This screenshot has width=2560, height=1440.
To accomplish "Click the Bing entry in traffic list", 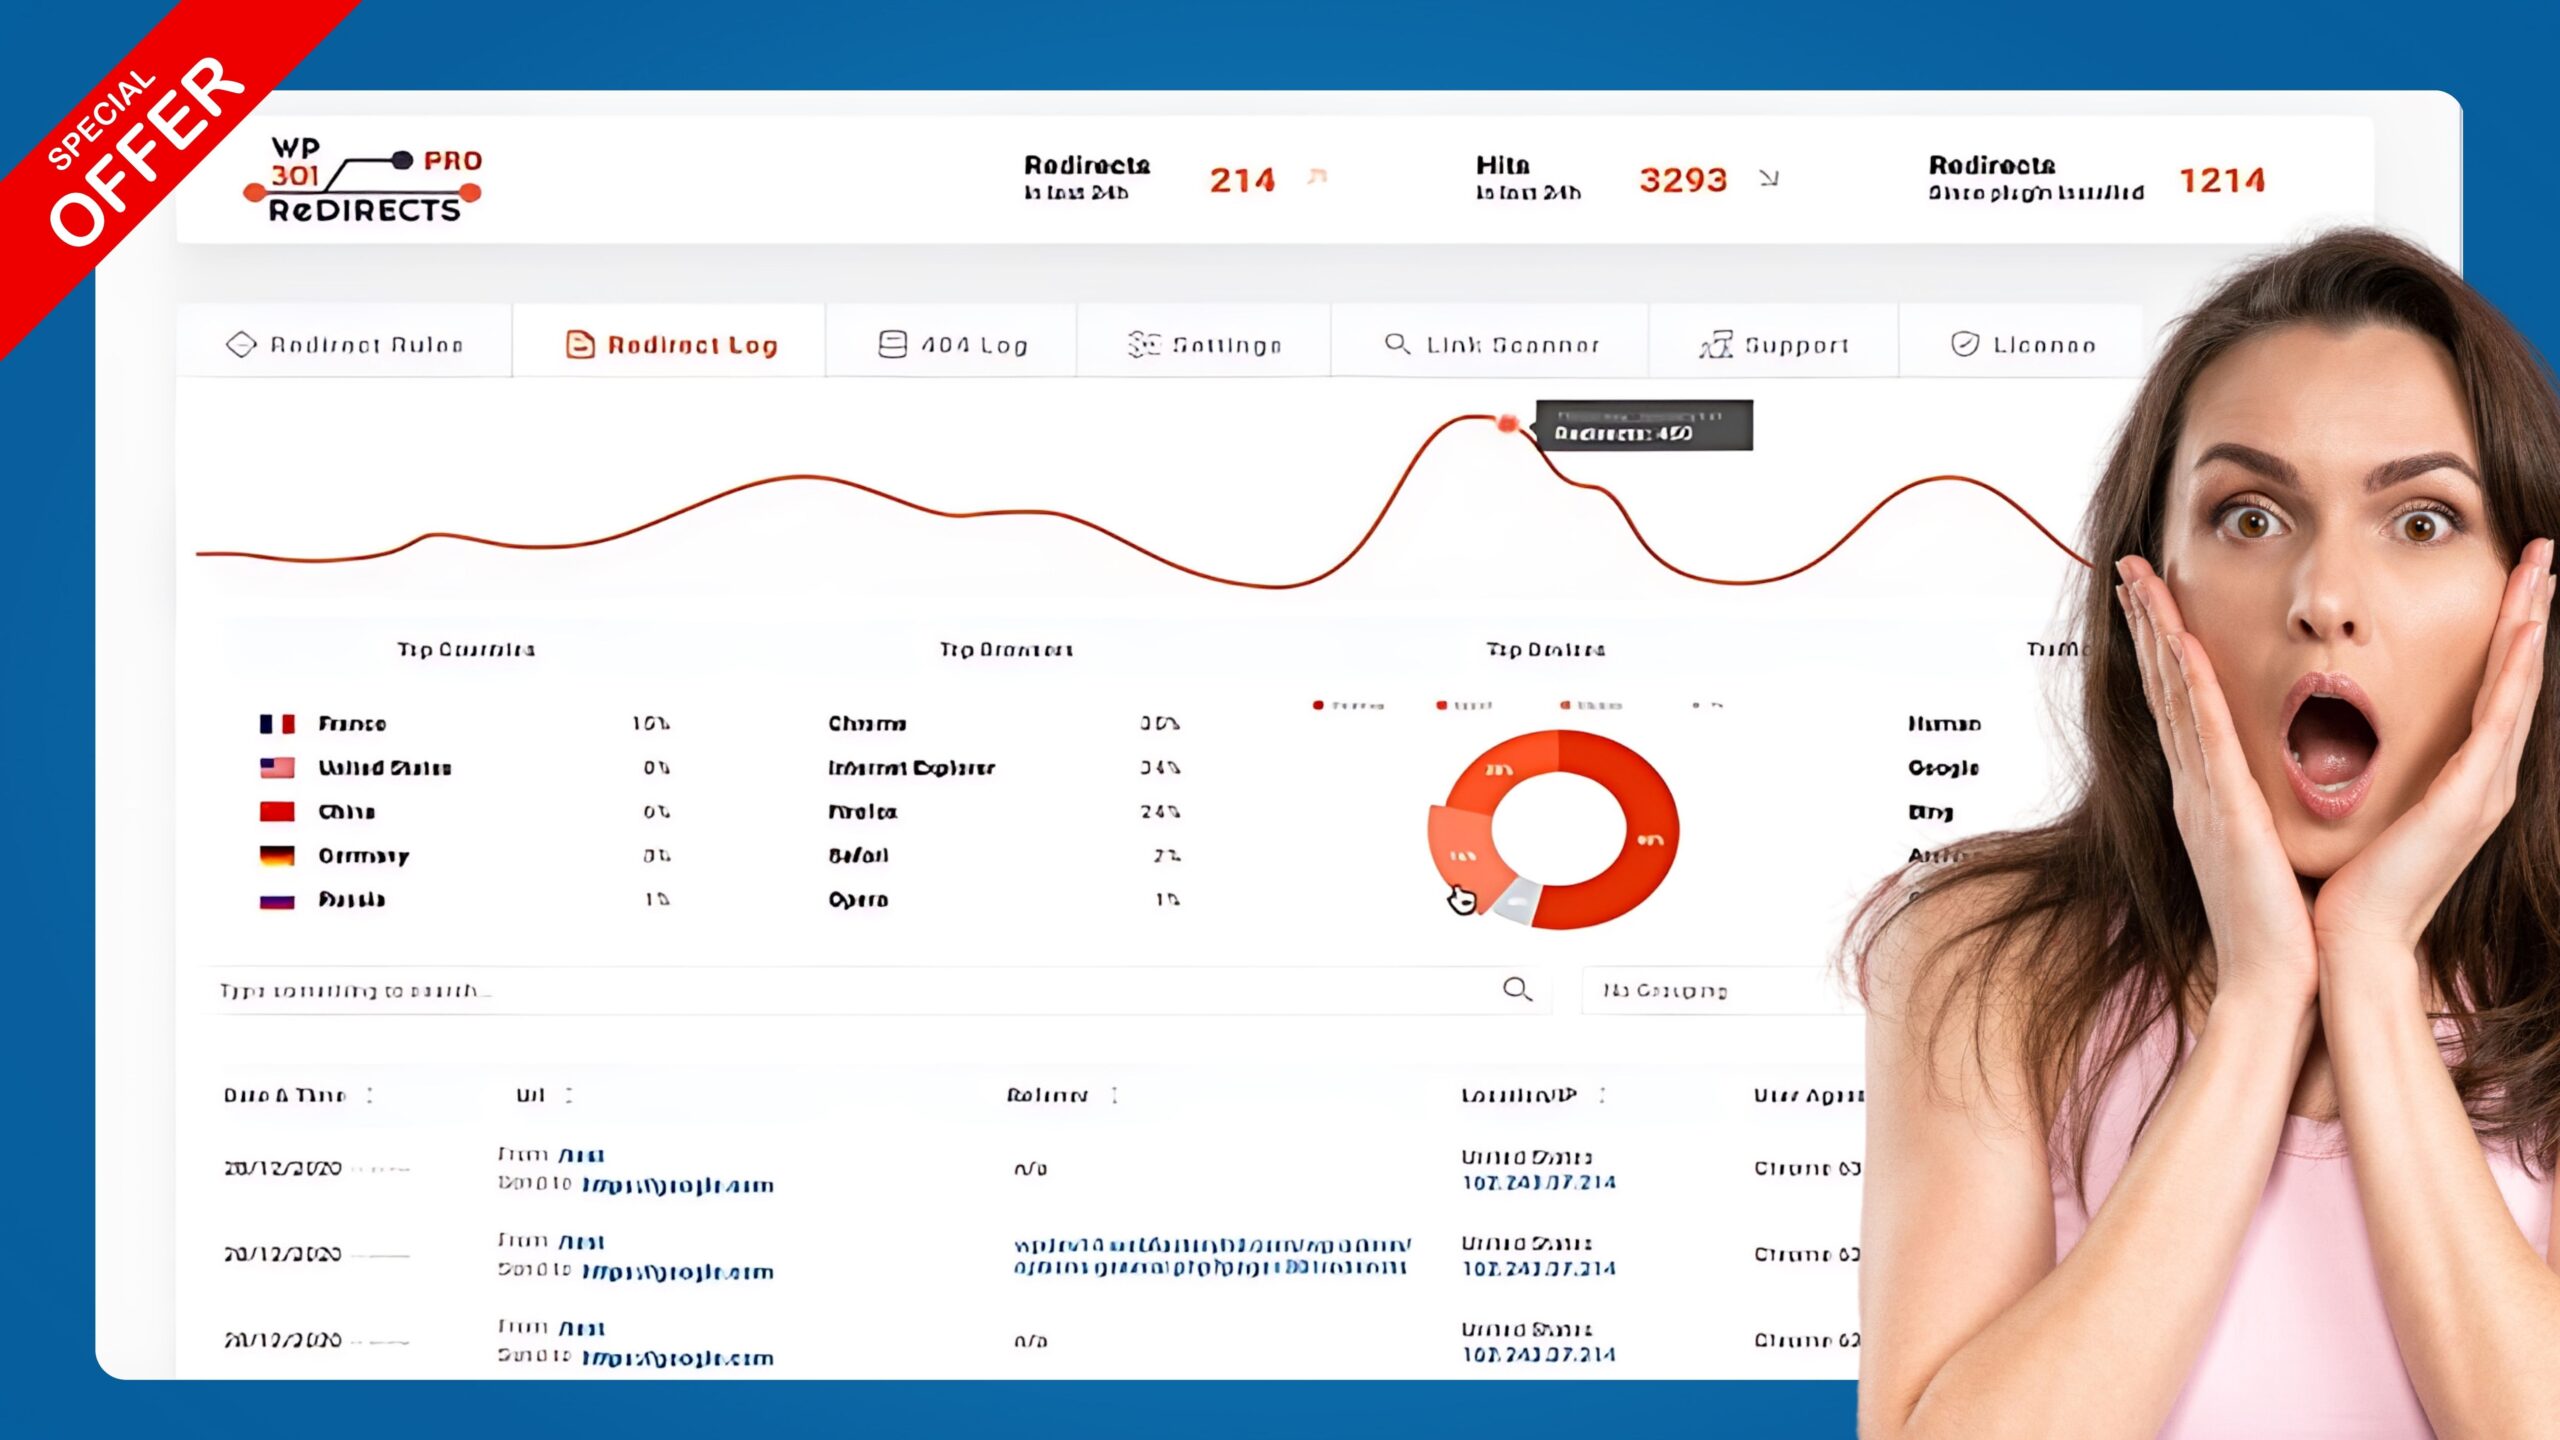I will (1930, 811).
